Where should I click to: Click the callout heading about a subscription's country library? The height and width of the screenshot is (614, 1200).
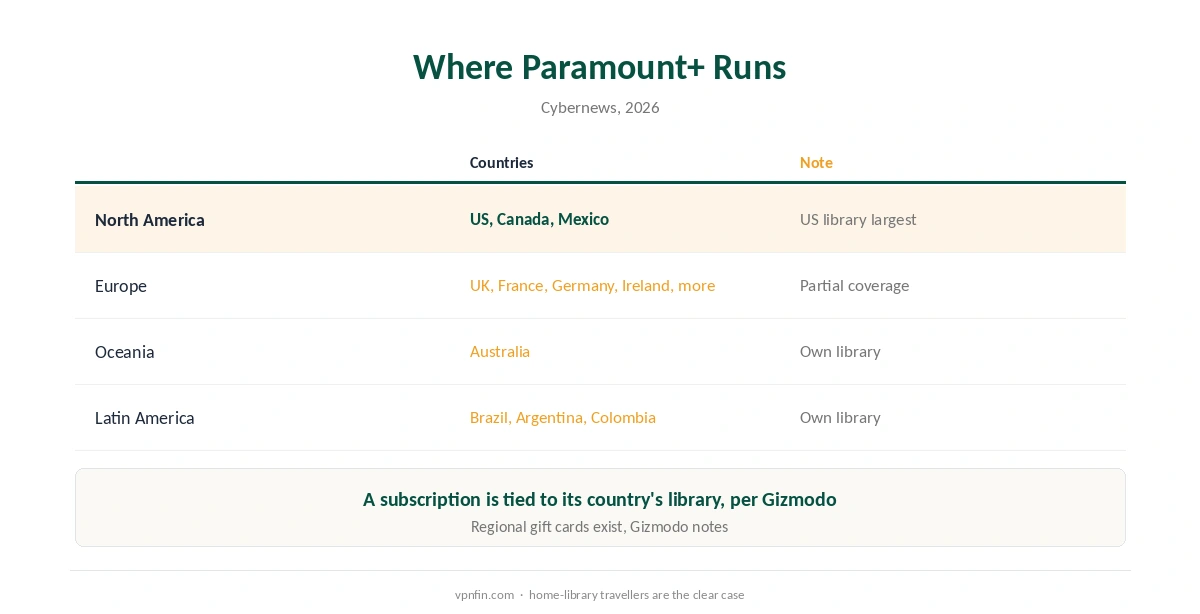click(x=600, y=499)
